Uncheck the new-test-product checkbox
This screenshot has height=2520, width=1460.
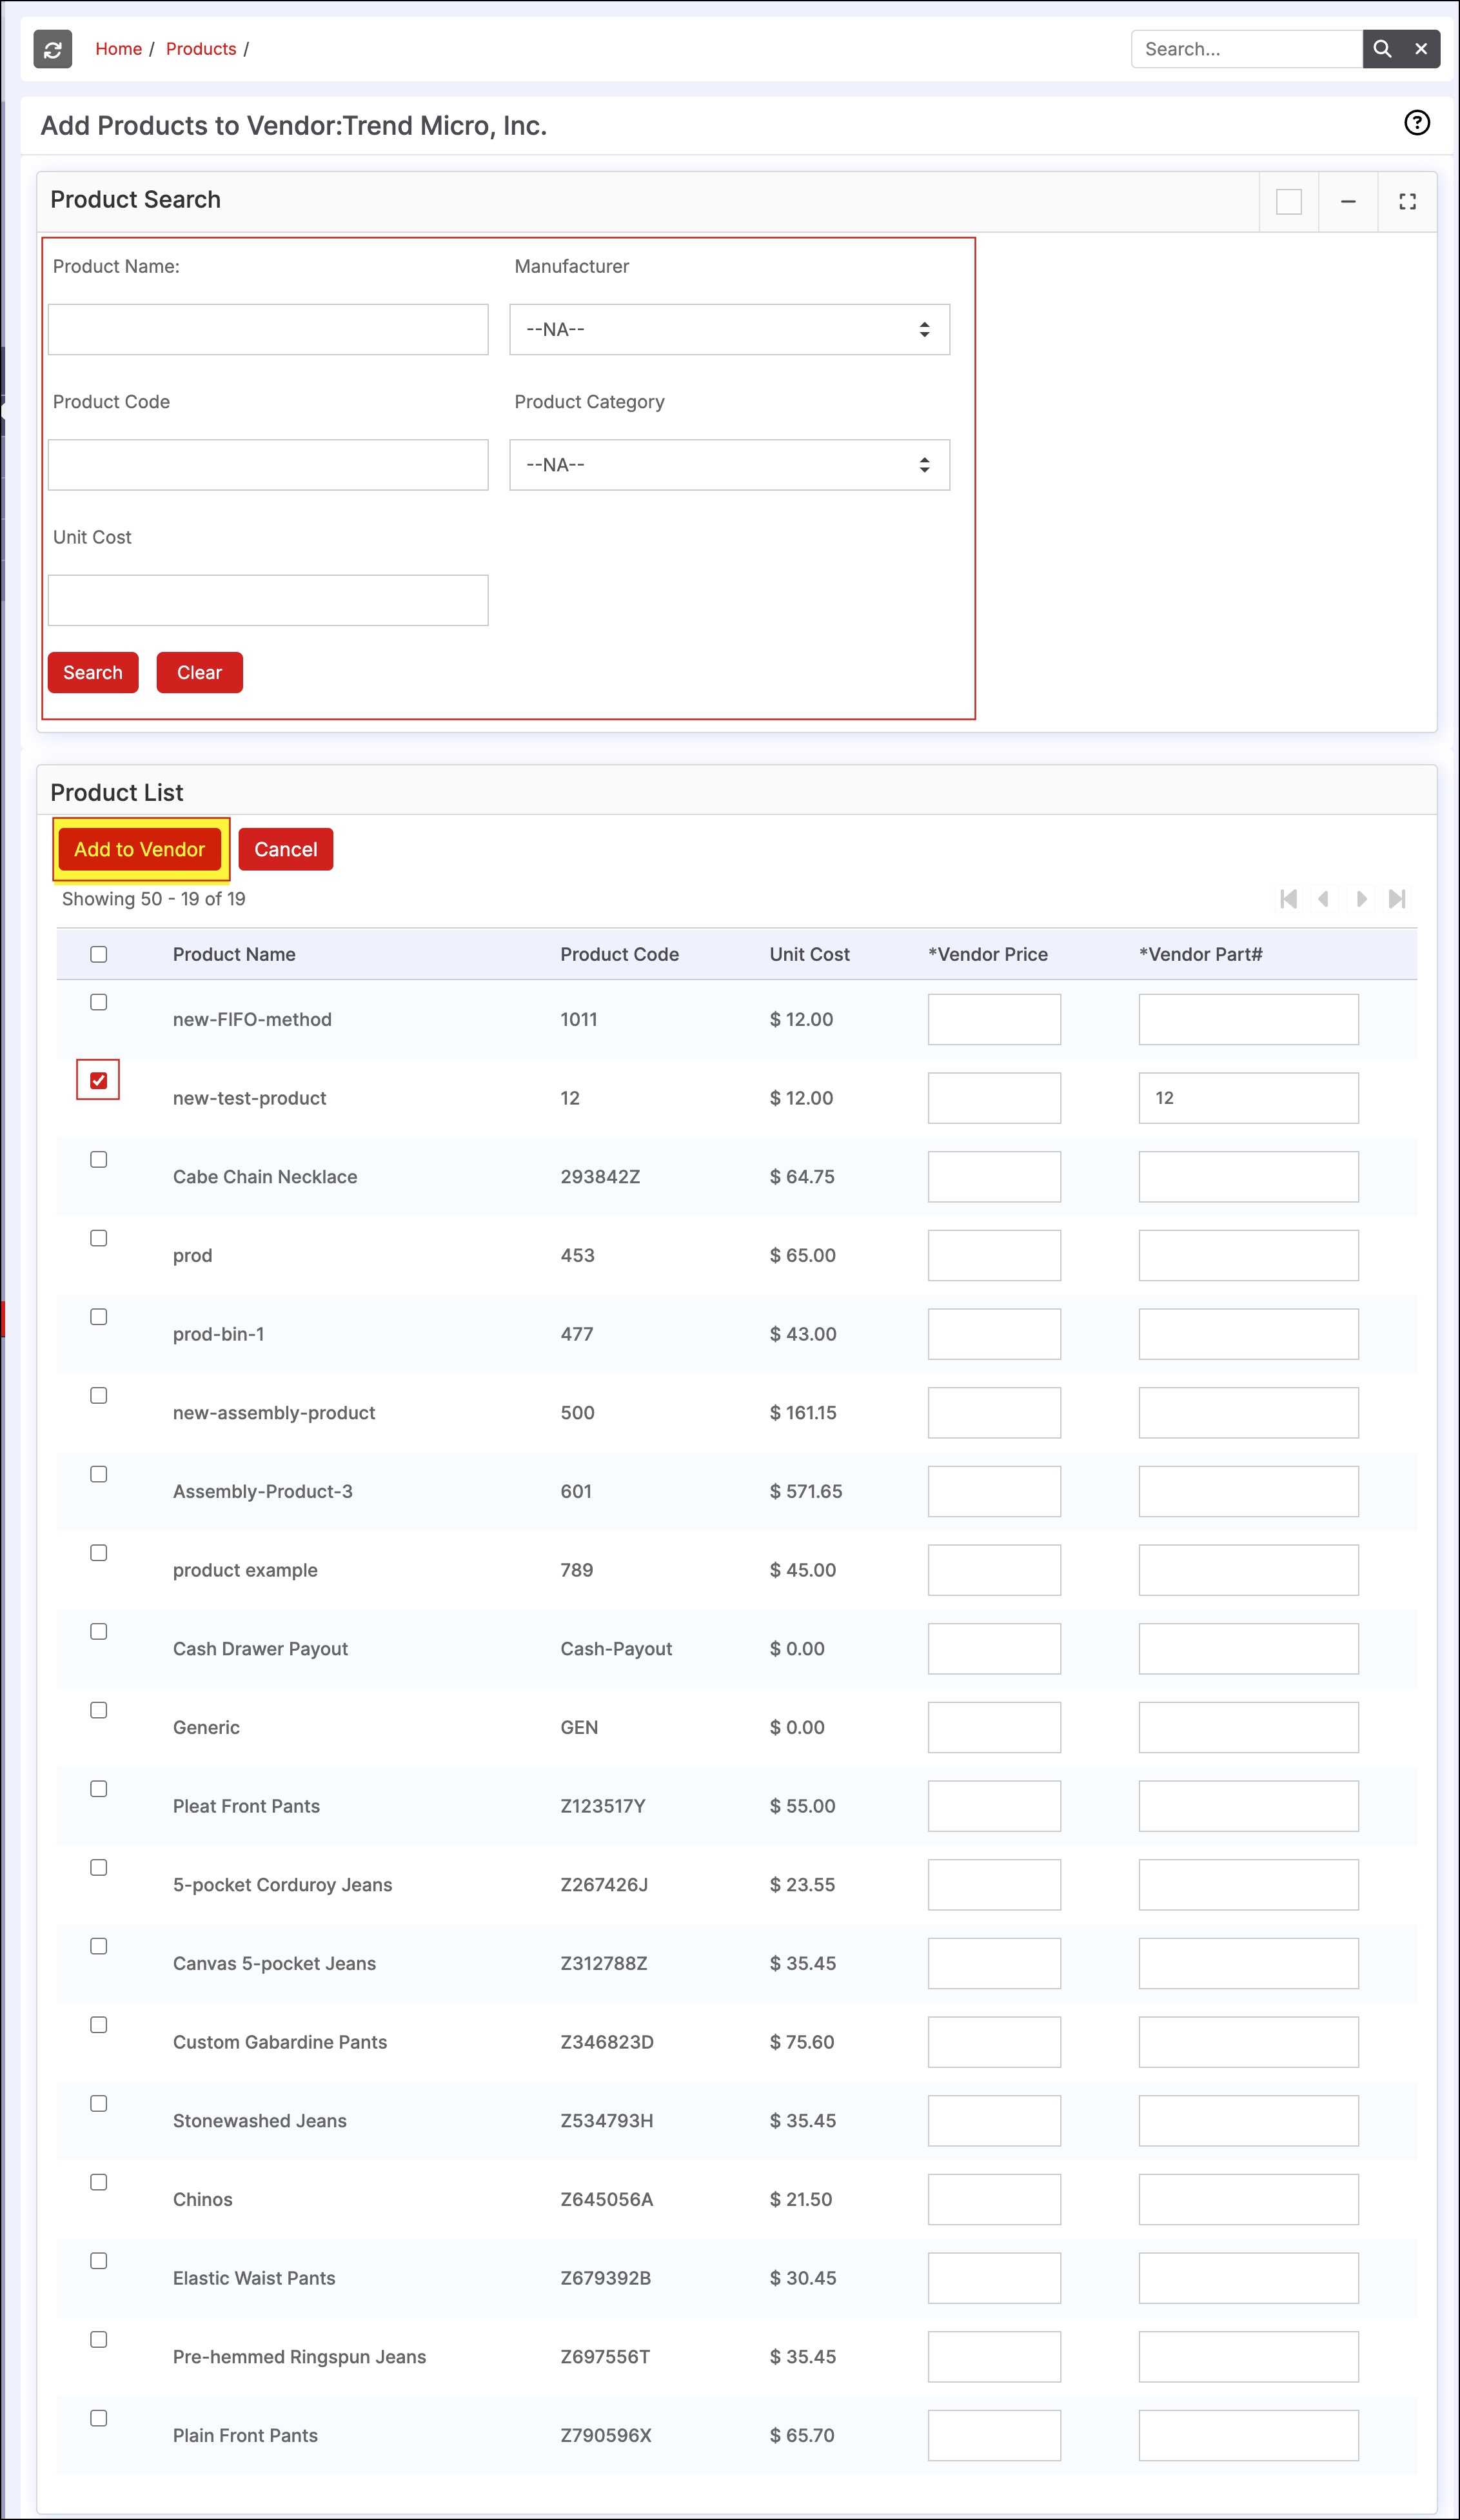99,1080
